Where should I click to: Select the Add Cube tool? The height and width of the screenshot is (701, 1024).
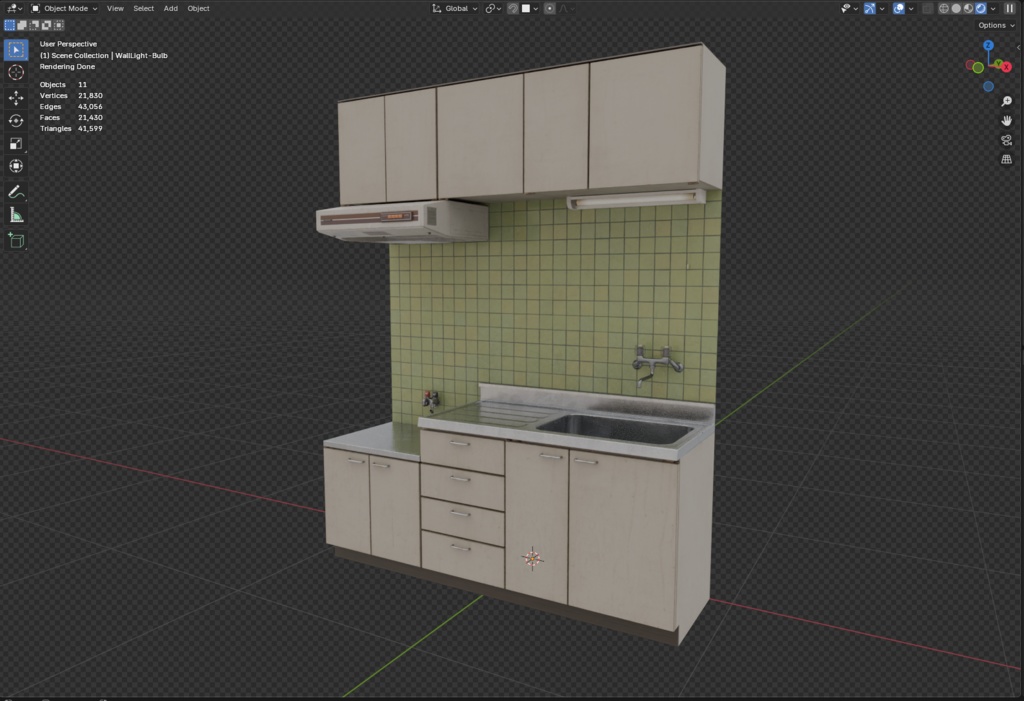(16, 240)
